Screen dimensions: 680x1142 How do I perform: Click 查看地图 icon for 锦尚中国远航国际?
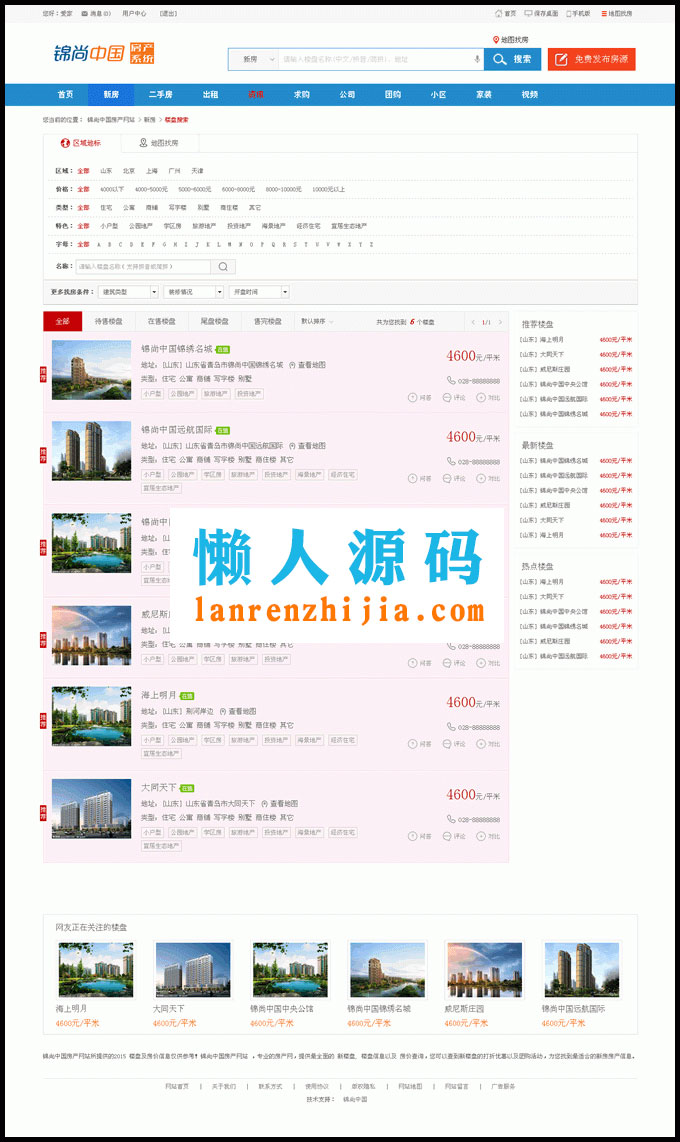pyautogui.click(x=292, y=446)
